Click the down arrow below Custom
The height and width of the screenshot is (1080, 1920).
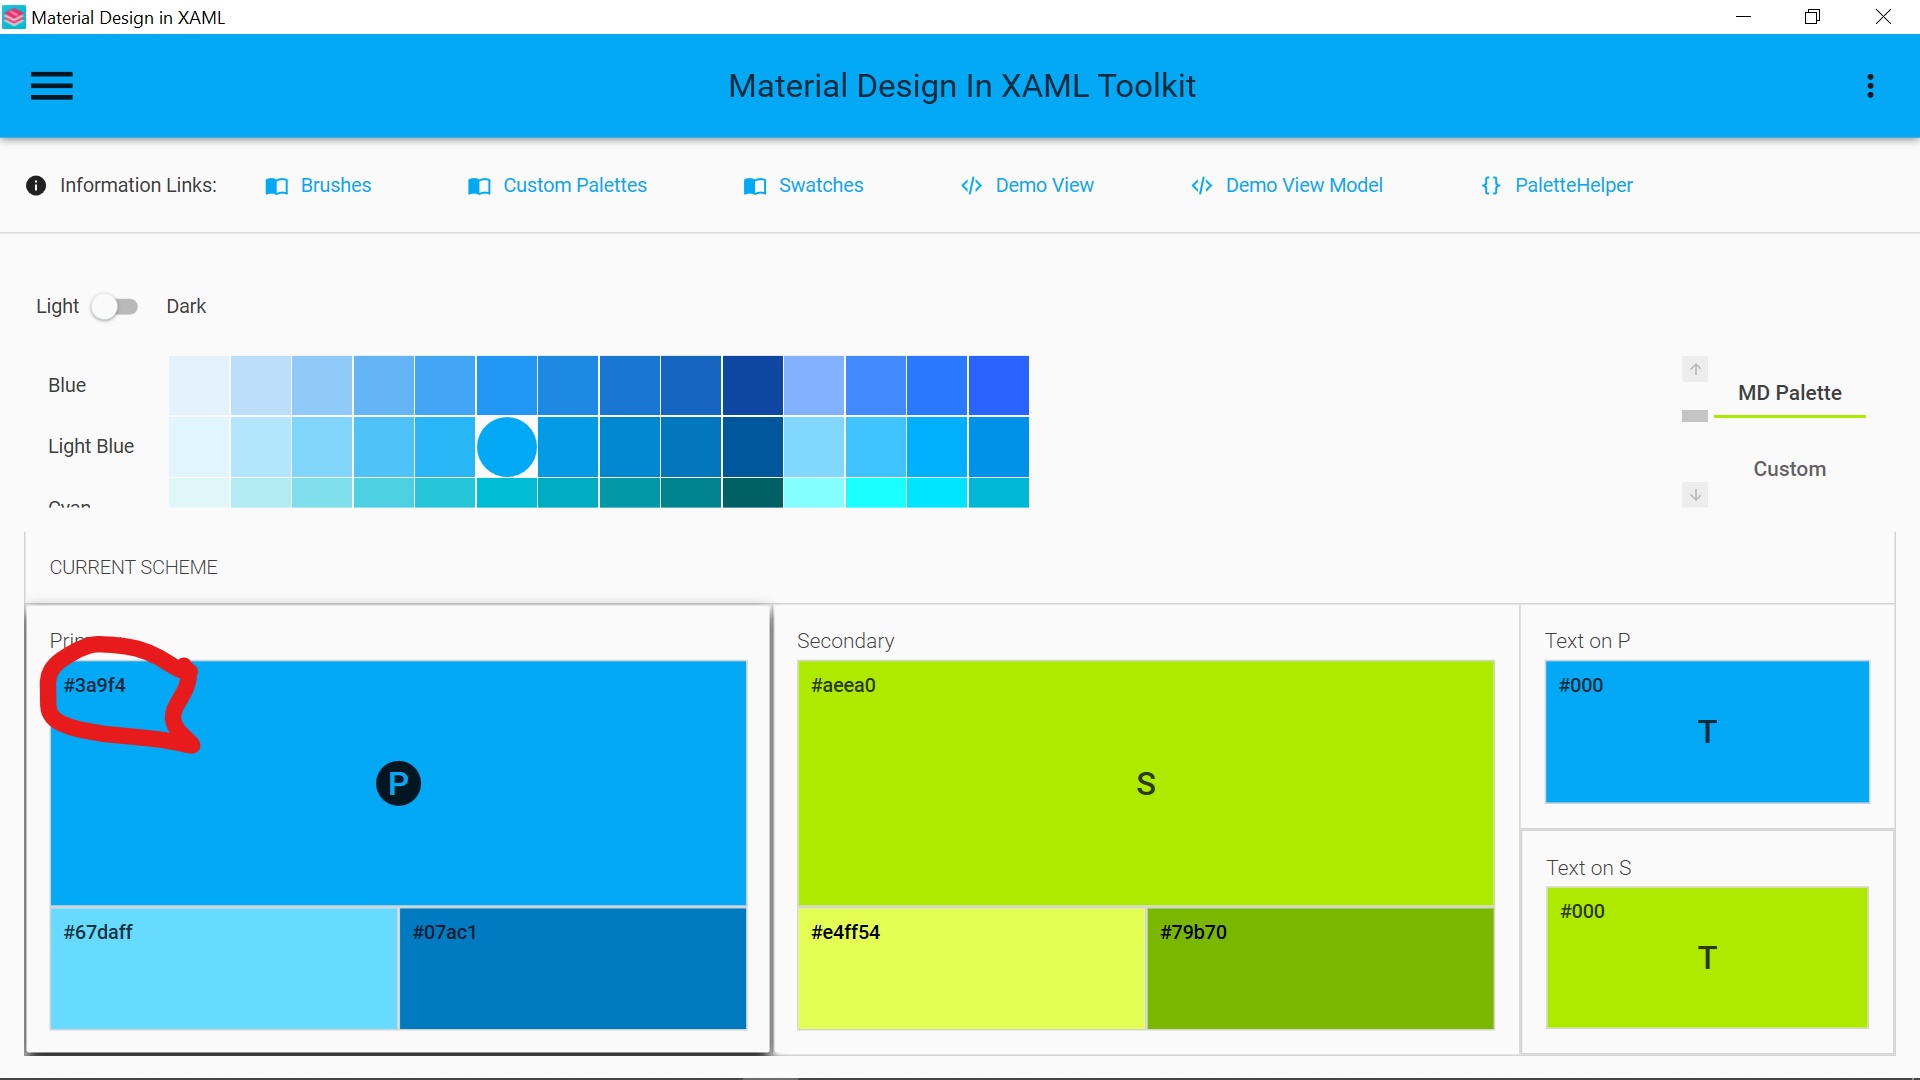(1695, 495)
